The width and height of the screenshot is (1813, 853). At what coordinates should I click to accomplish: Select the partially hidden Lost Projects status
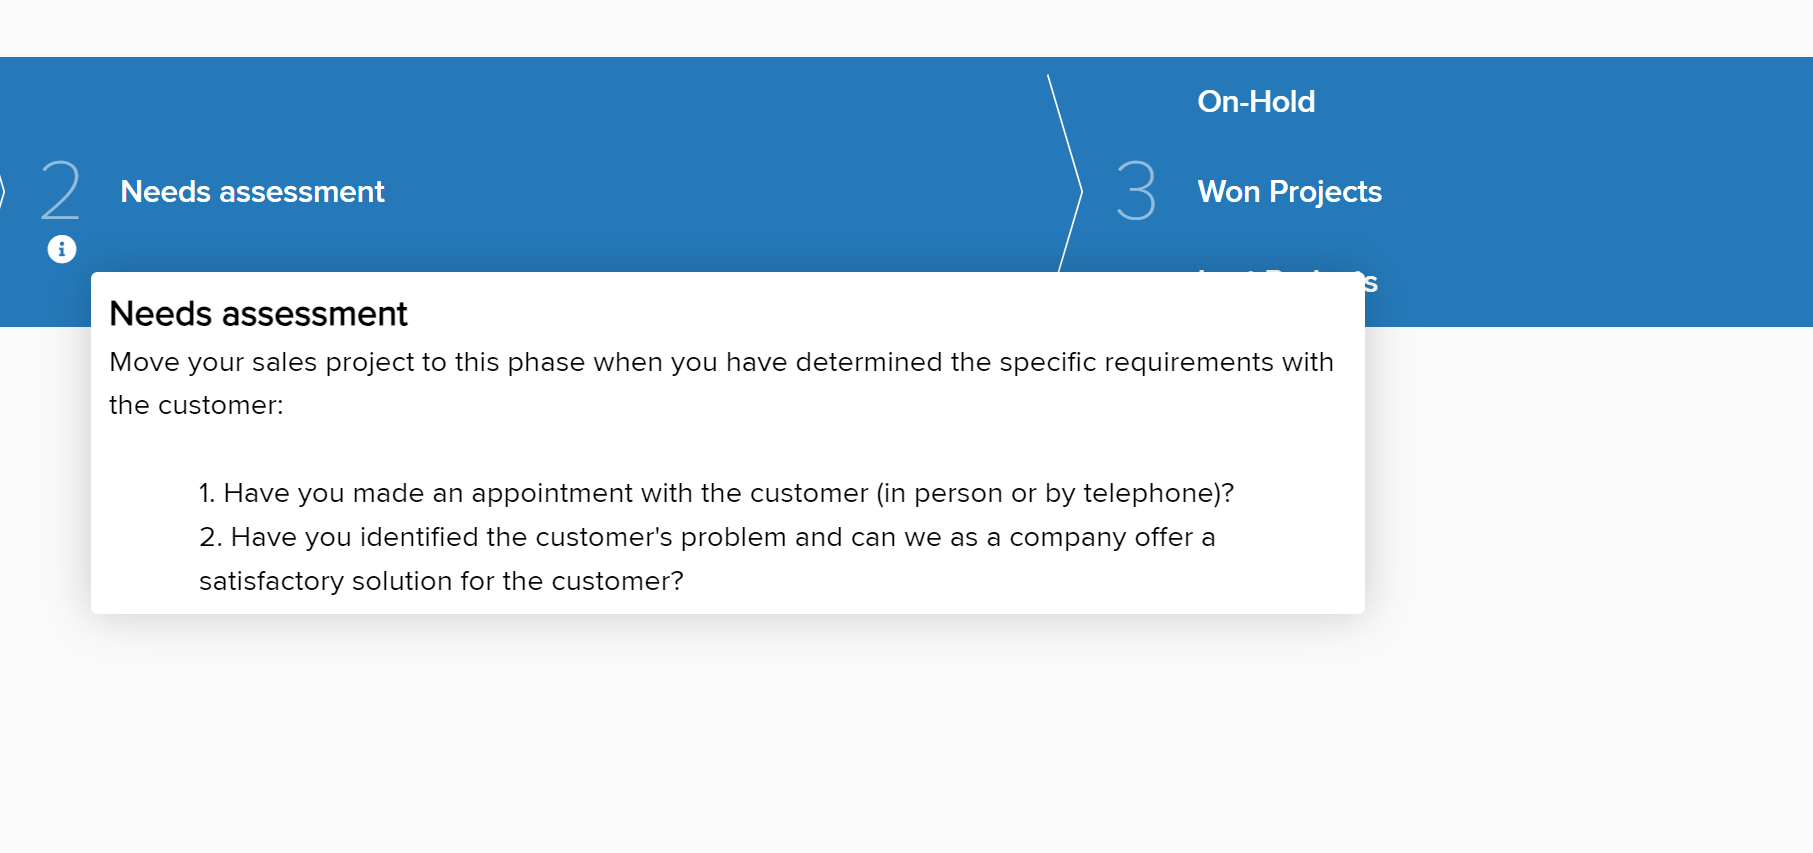(1371, 283)
